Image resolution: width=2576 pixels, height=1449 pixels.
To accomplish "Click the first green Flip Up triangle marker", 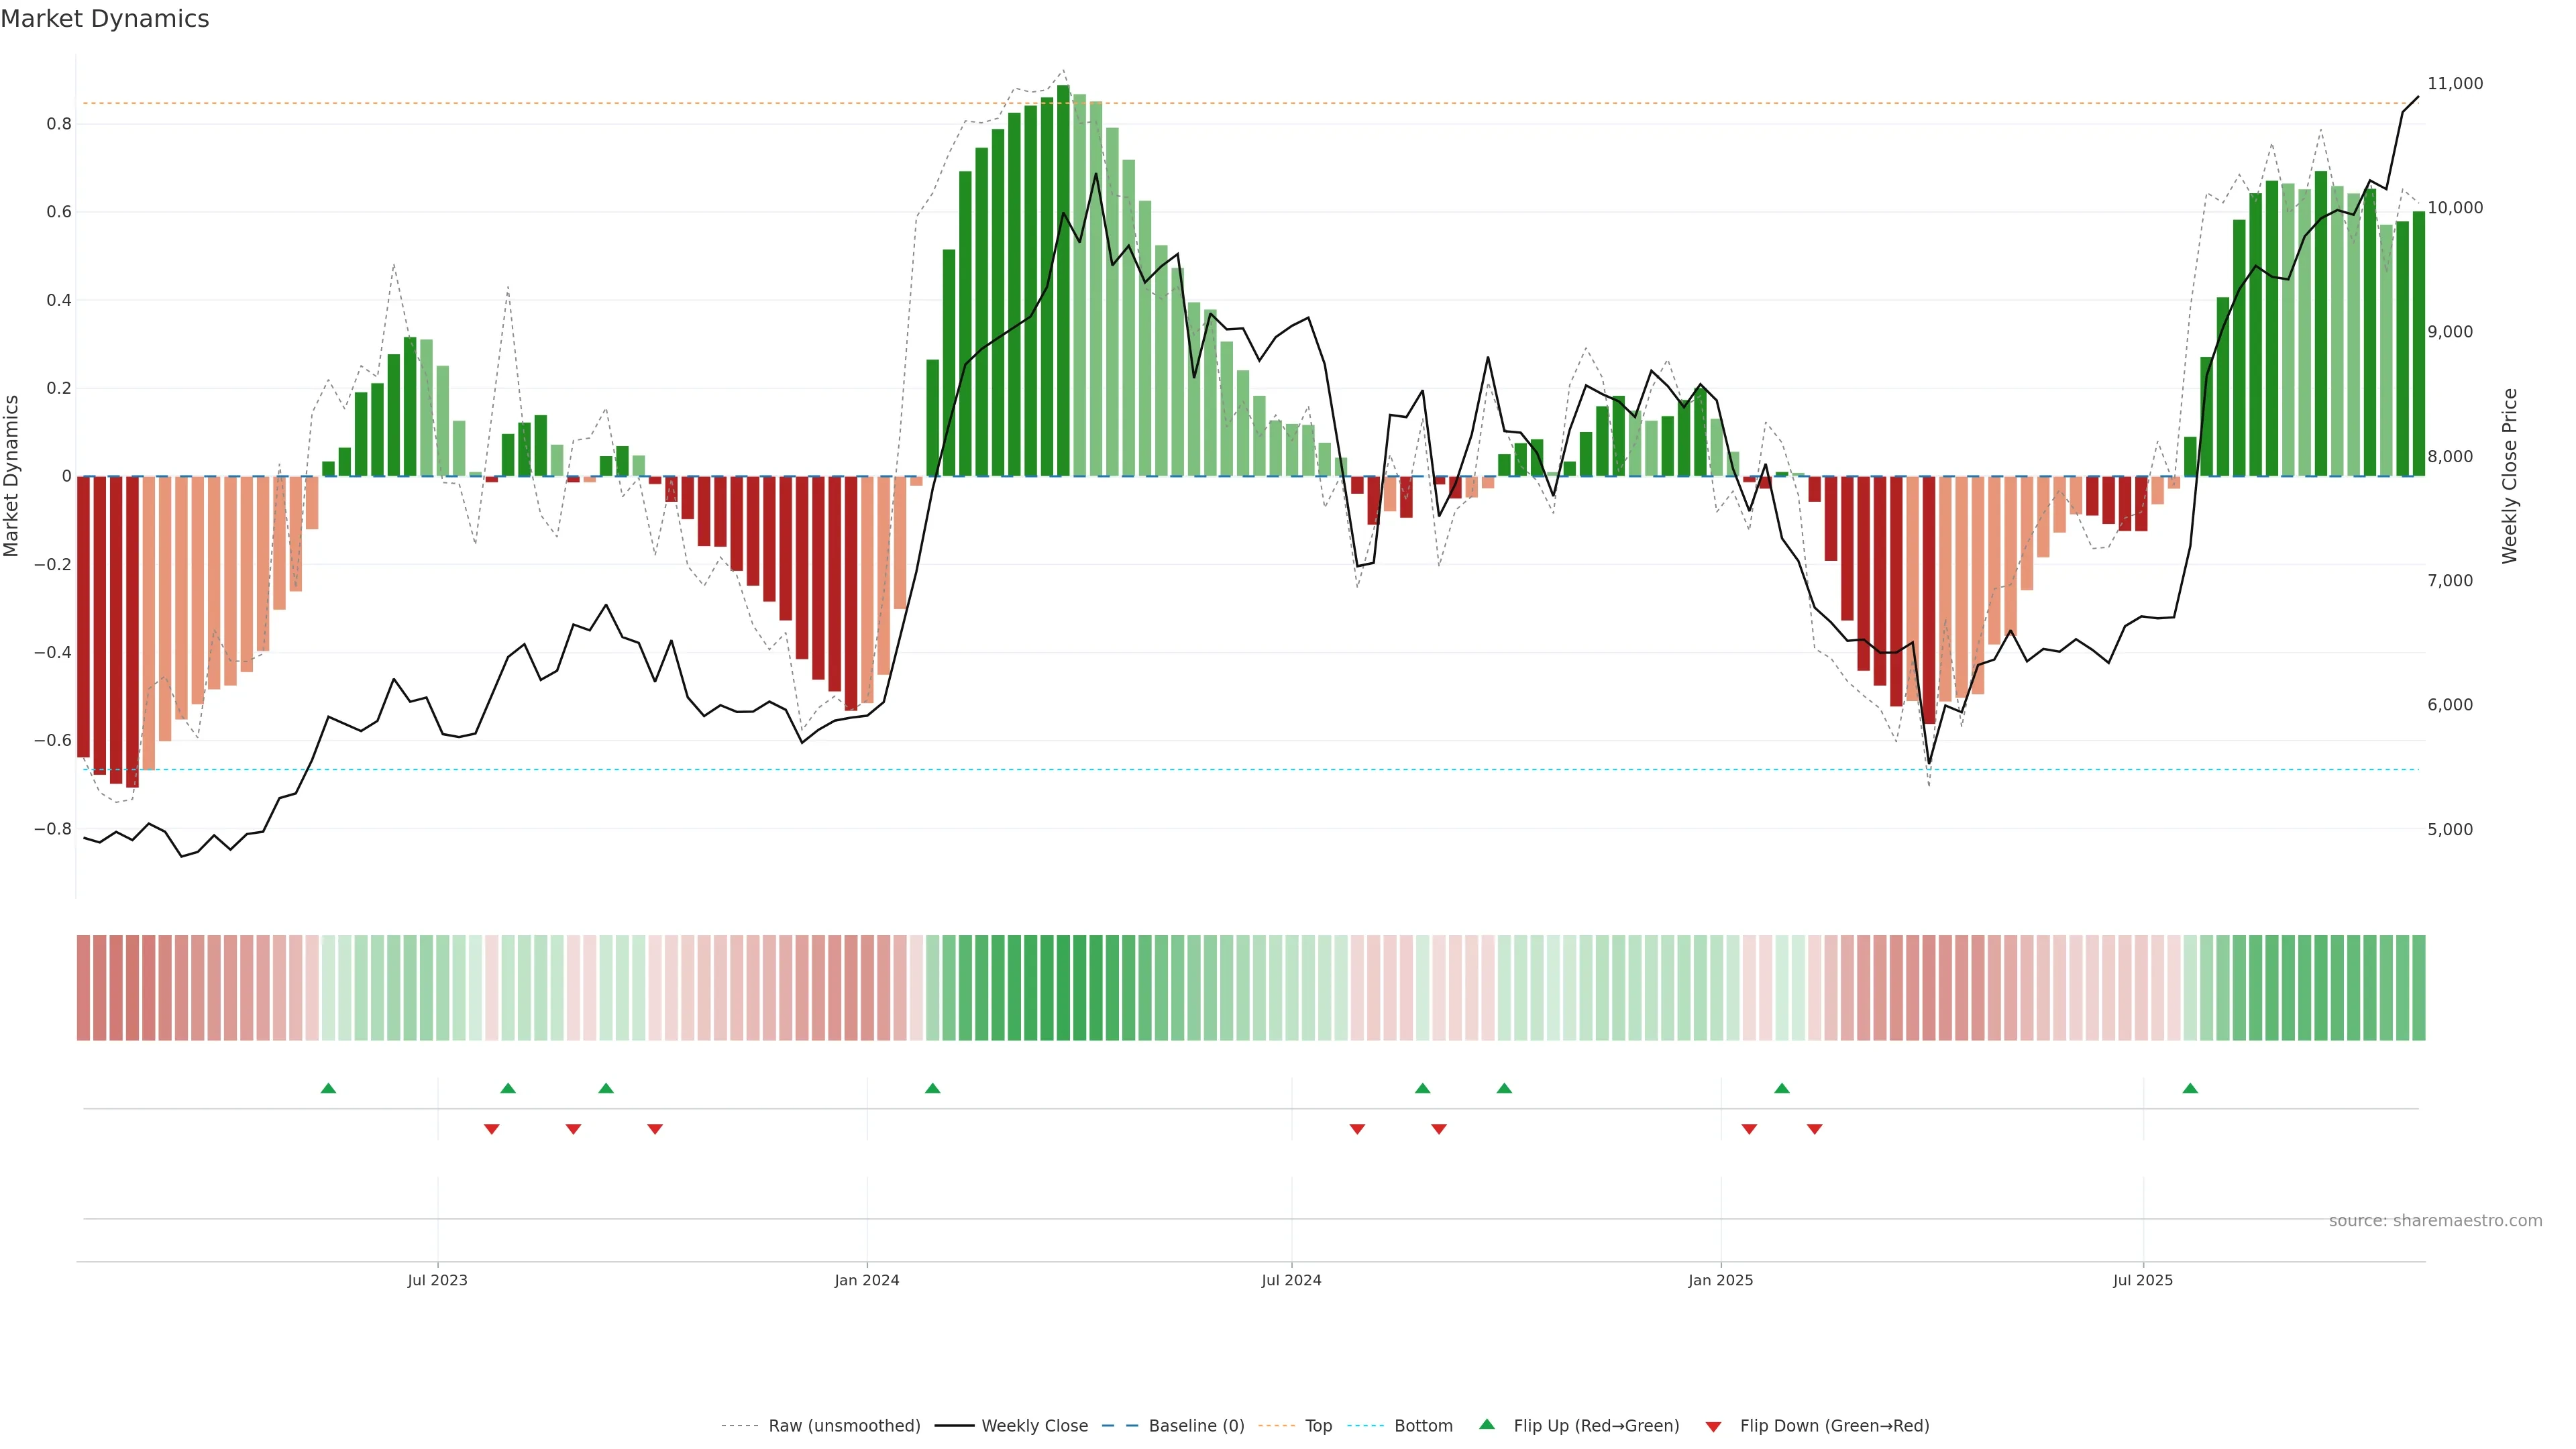I will (x=328, y=1088).
